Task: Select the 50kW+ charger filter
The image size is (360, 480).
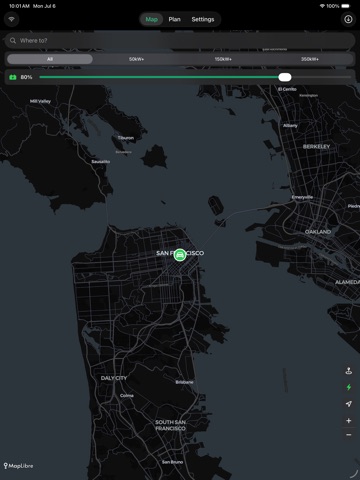Action: coord(136,59)
